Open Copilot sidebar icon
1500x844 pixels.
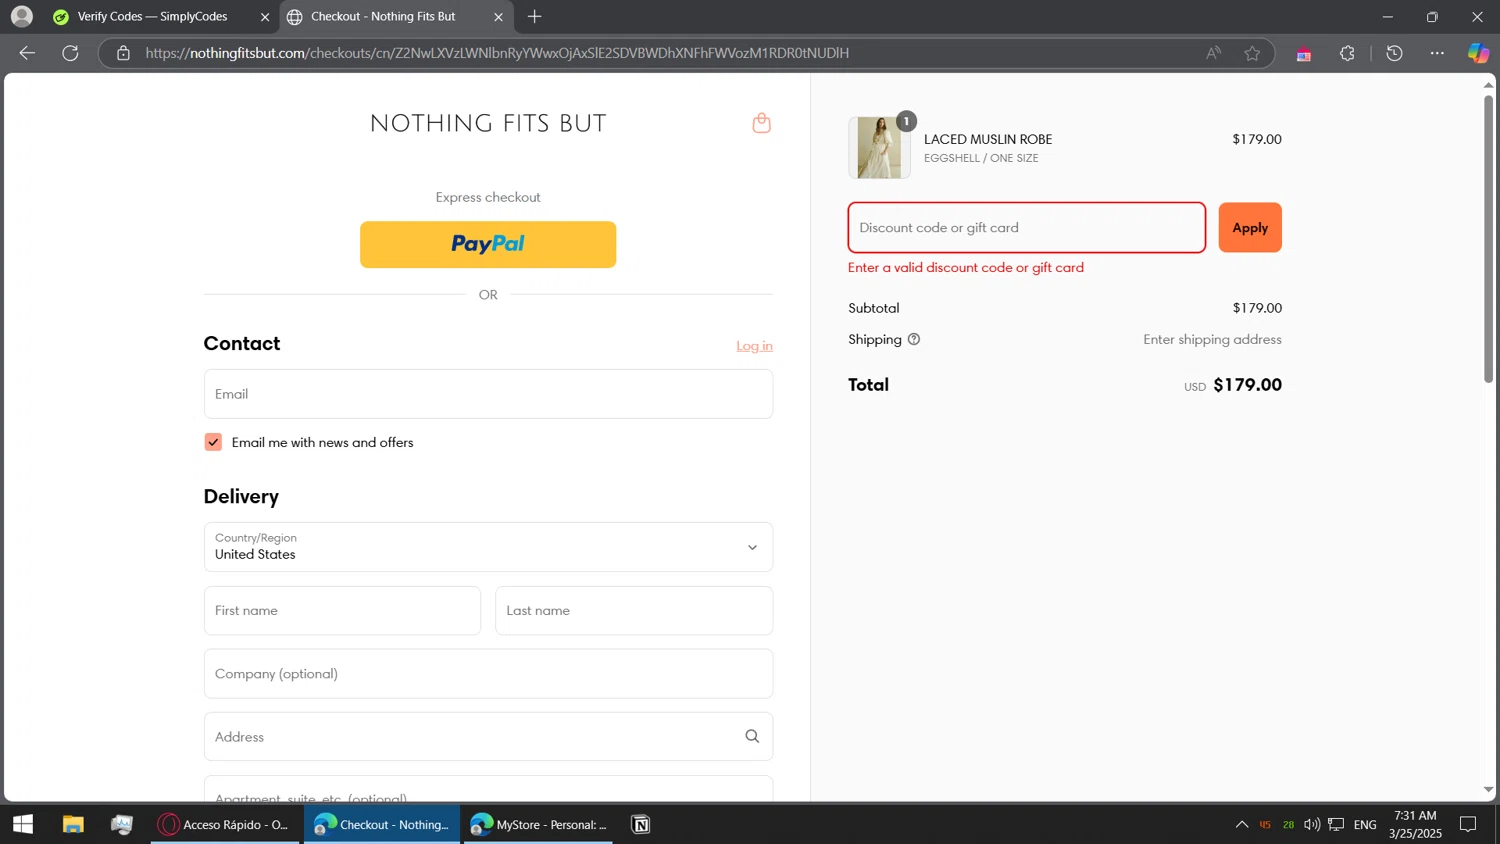click(x=1478, y=53)
